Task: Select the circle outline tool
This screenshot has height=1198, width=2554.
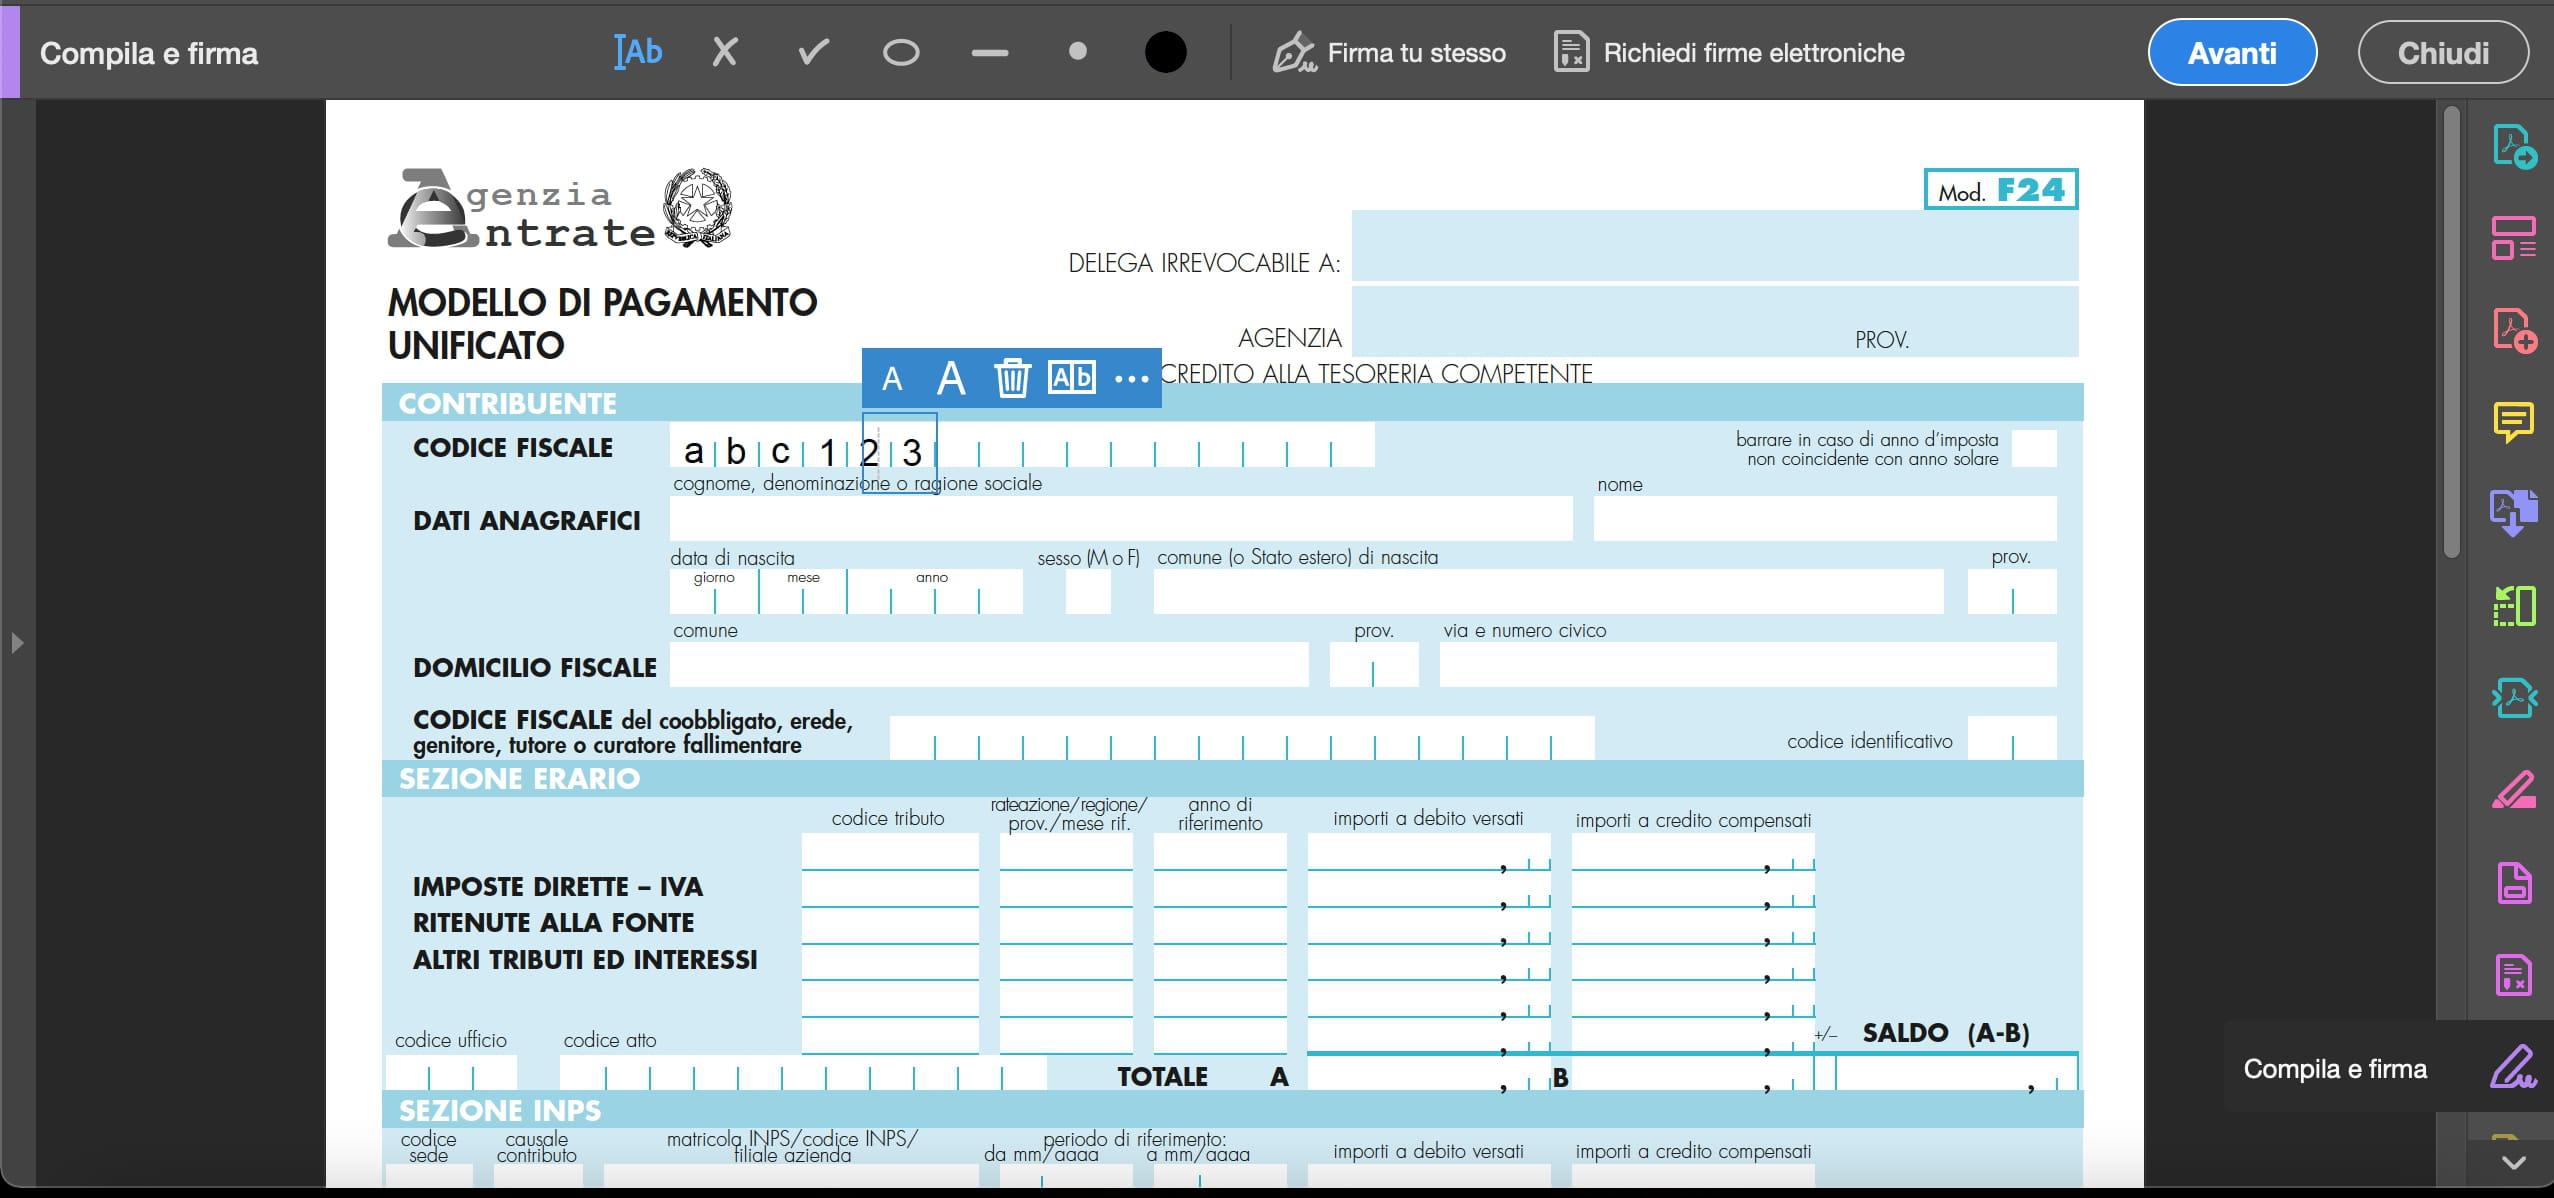Action: point(901,52)
